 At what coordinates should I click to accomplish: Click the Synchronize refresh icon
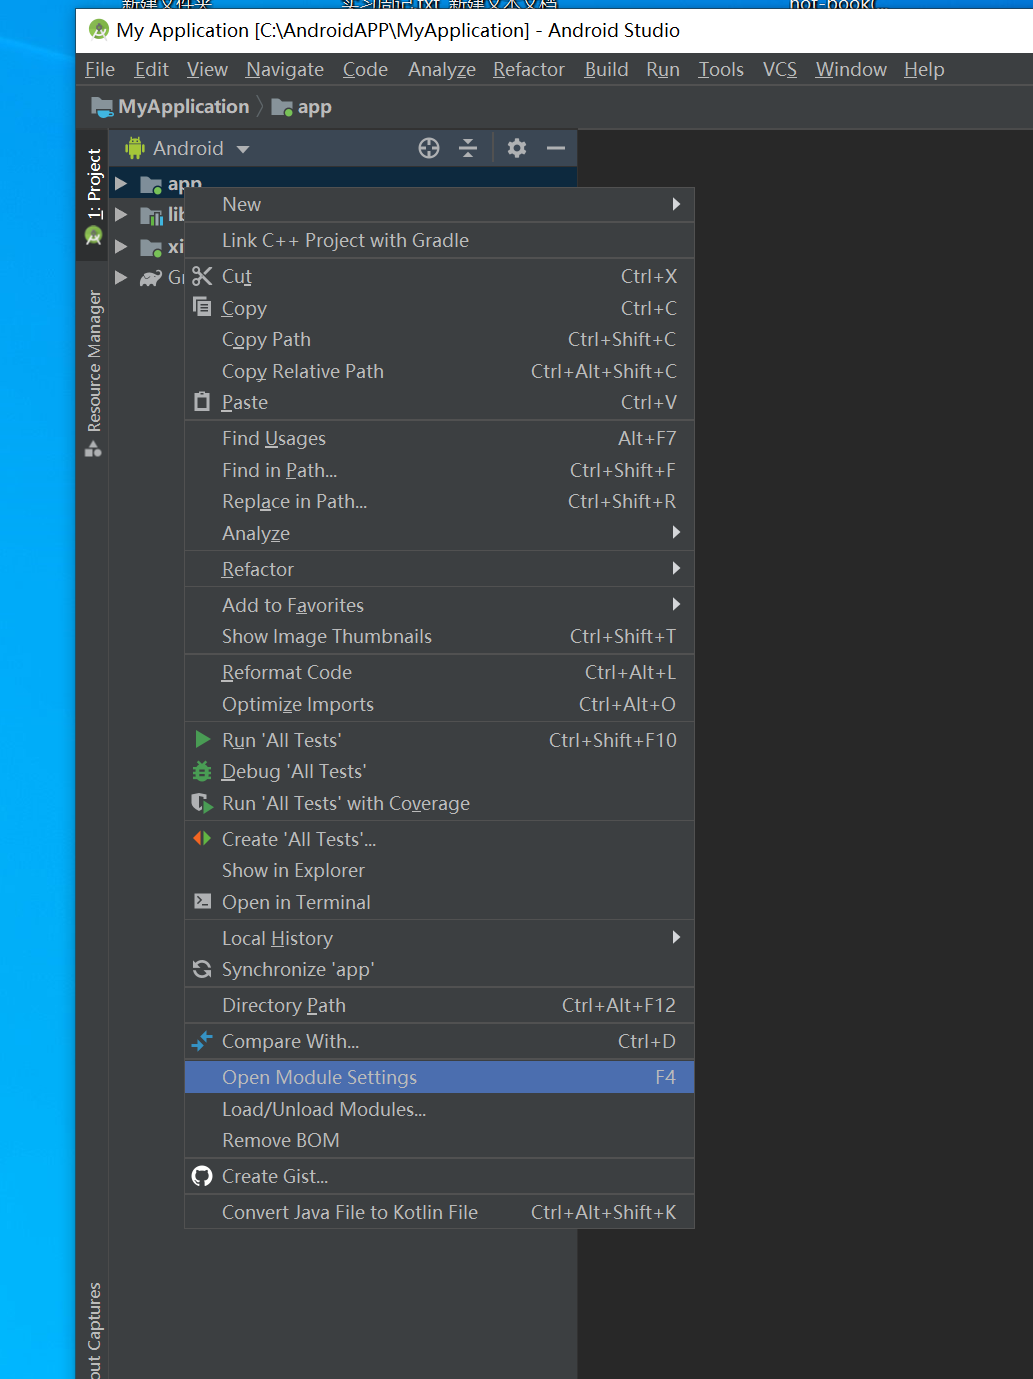pyautogui.click(x=202, y=969)
